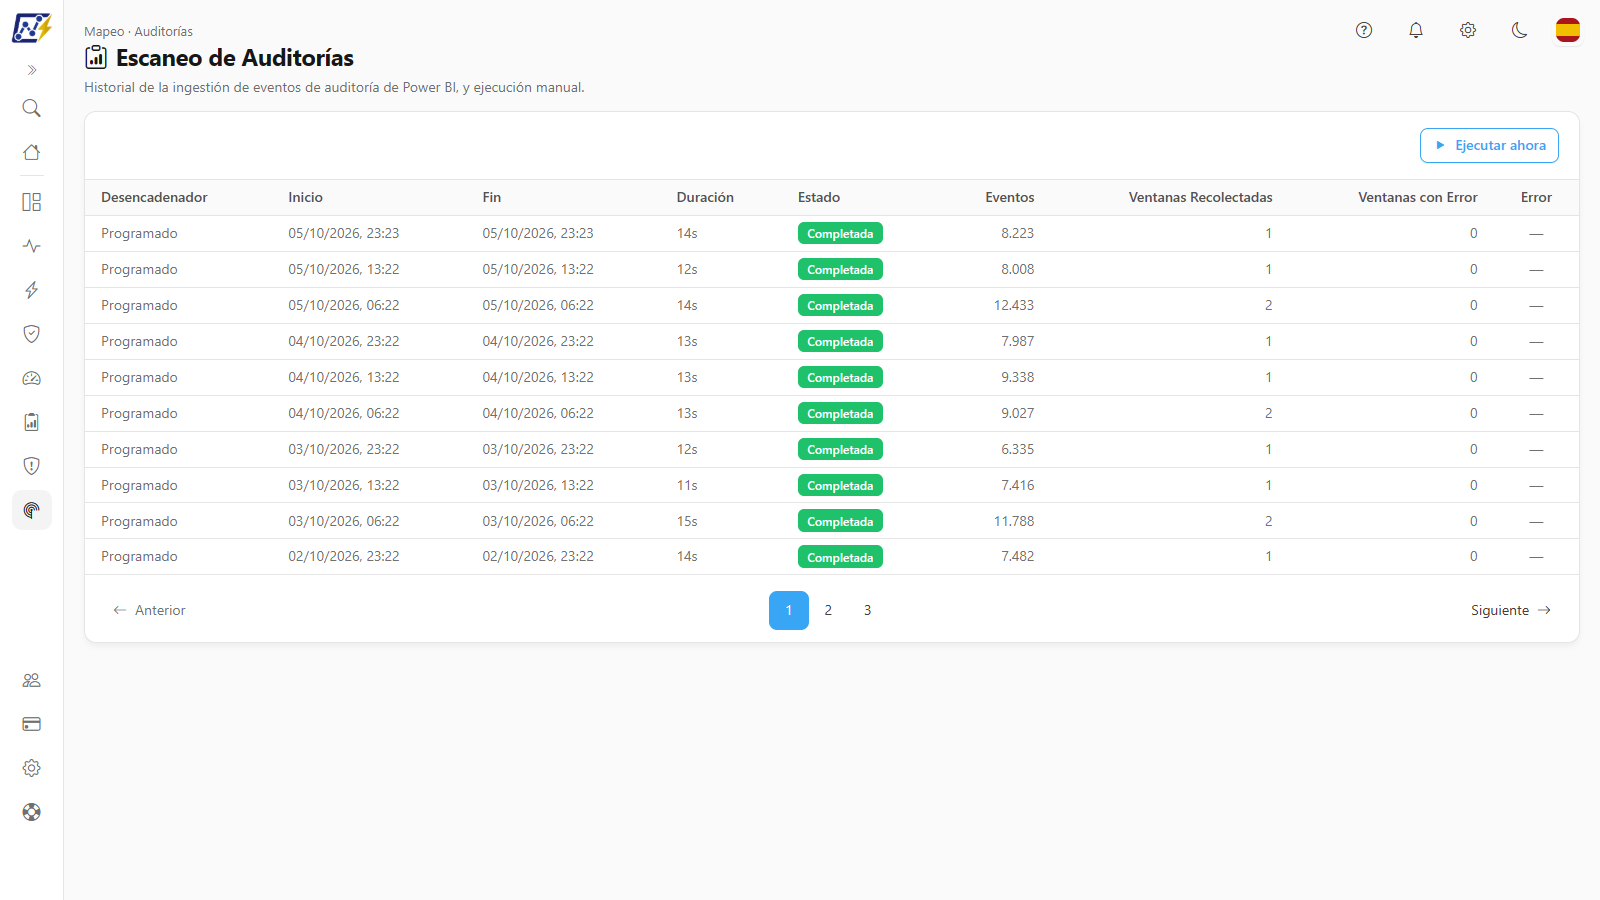
Task: Go to the home icon in the sidebar
Action: [32, 152]
